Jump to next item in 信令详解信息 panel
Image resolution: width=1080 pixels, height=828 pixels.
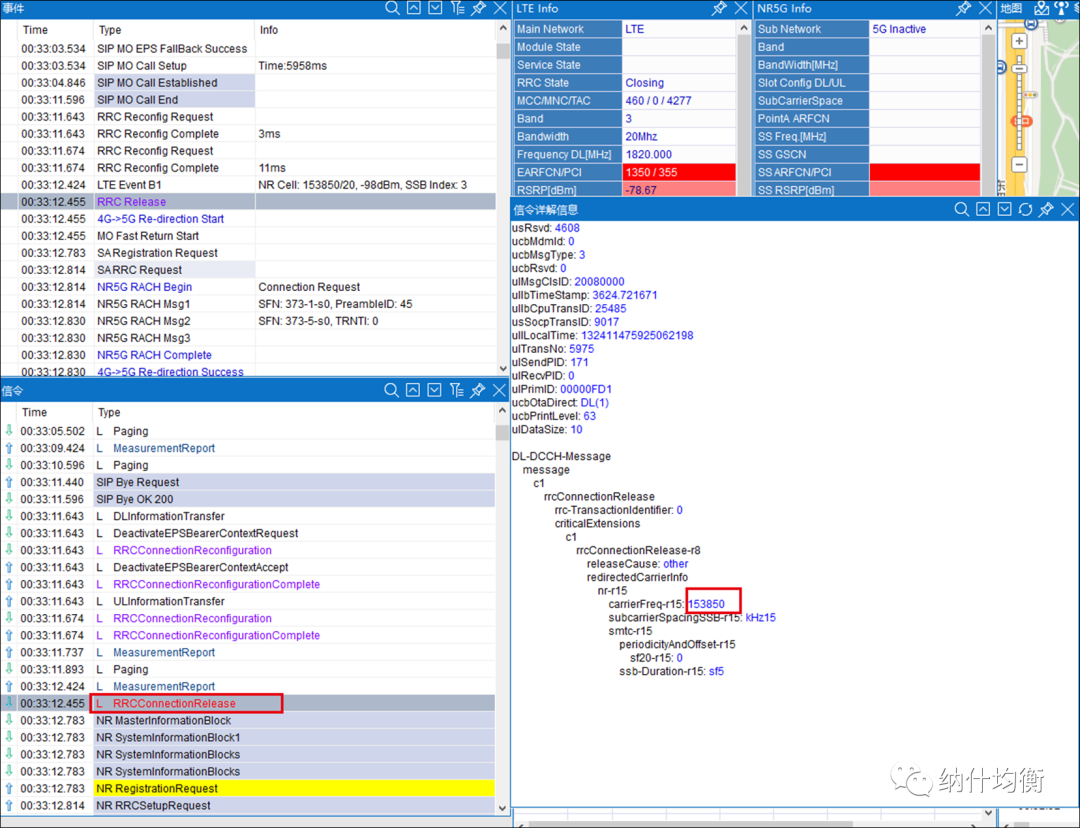(x=1004, y=209)
